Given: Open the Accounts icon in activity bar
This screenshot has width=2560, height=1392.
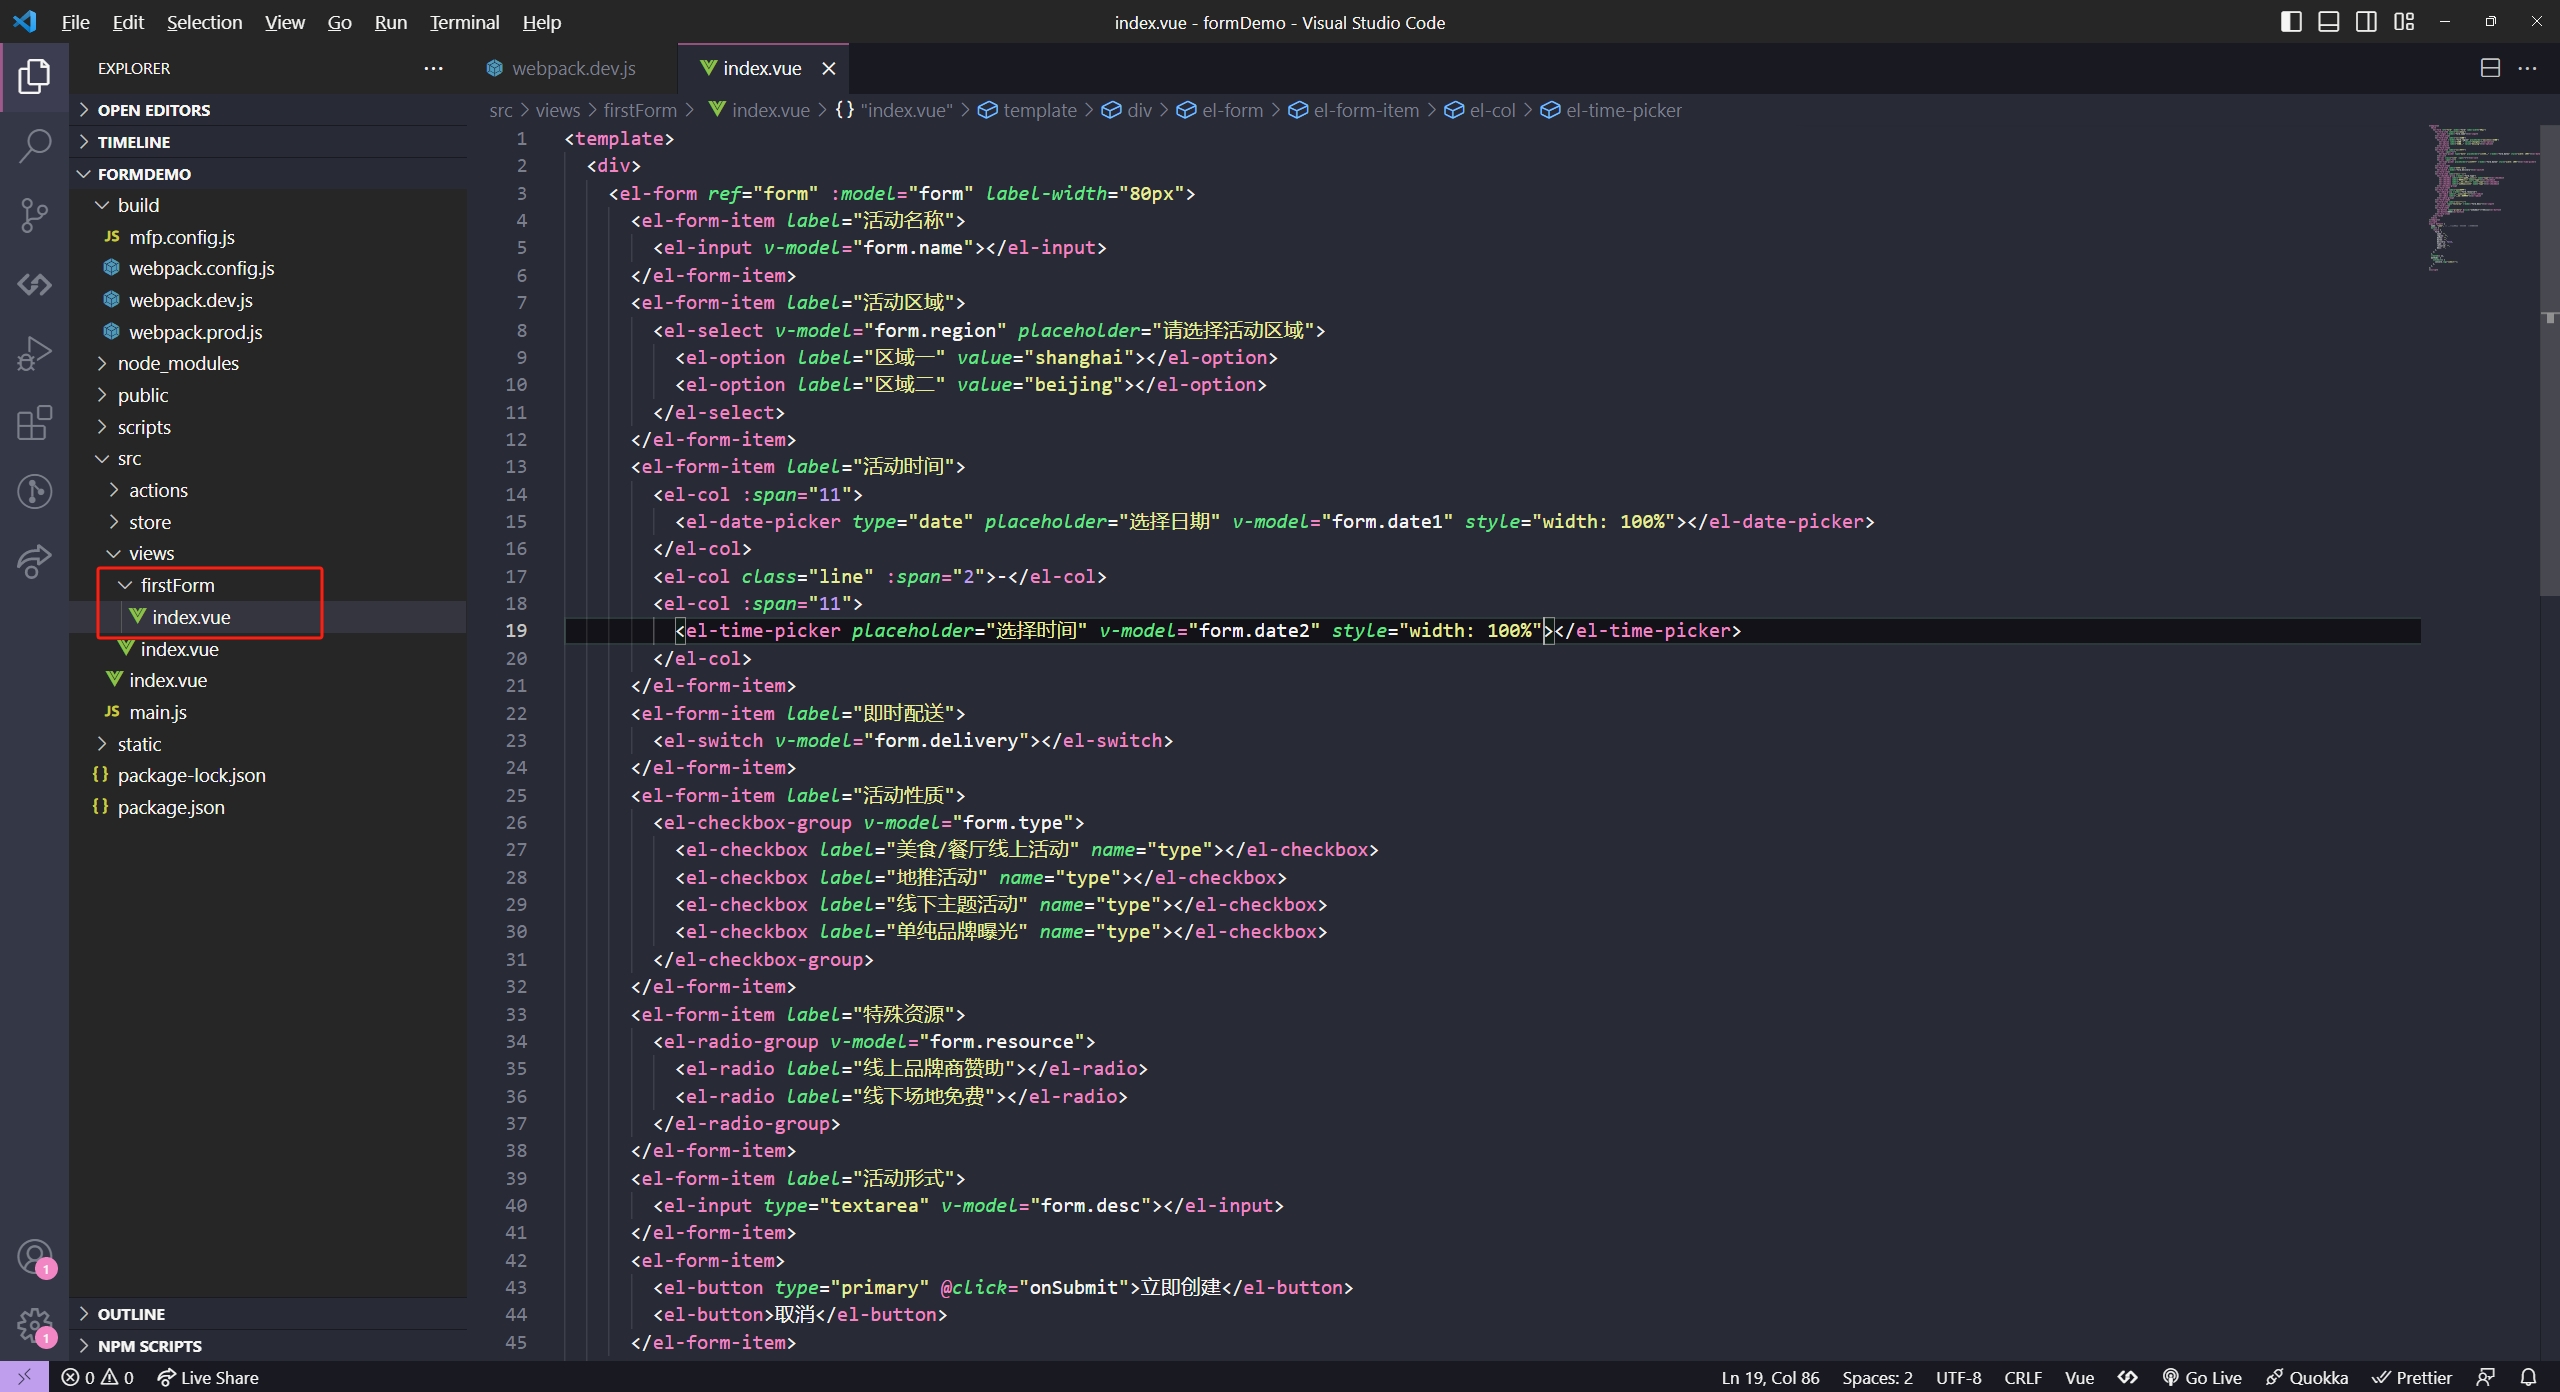Looking at the screenshot, I should pos(35,1257).
